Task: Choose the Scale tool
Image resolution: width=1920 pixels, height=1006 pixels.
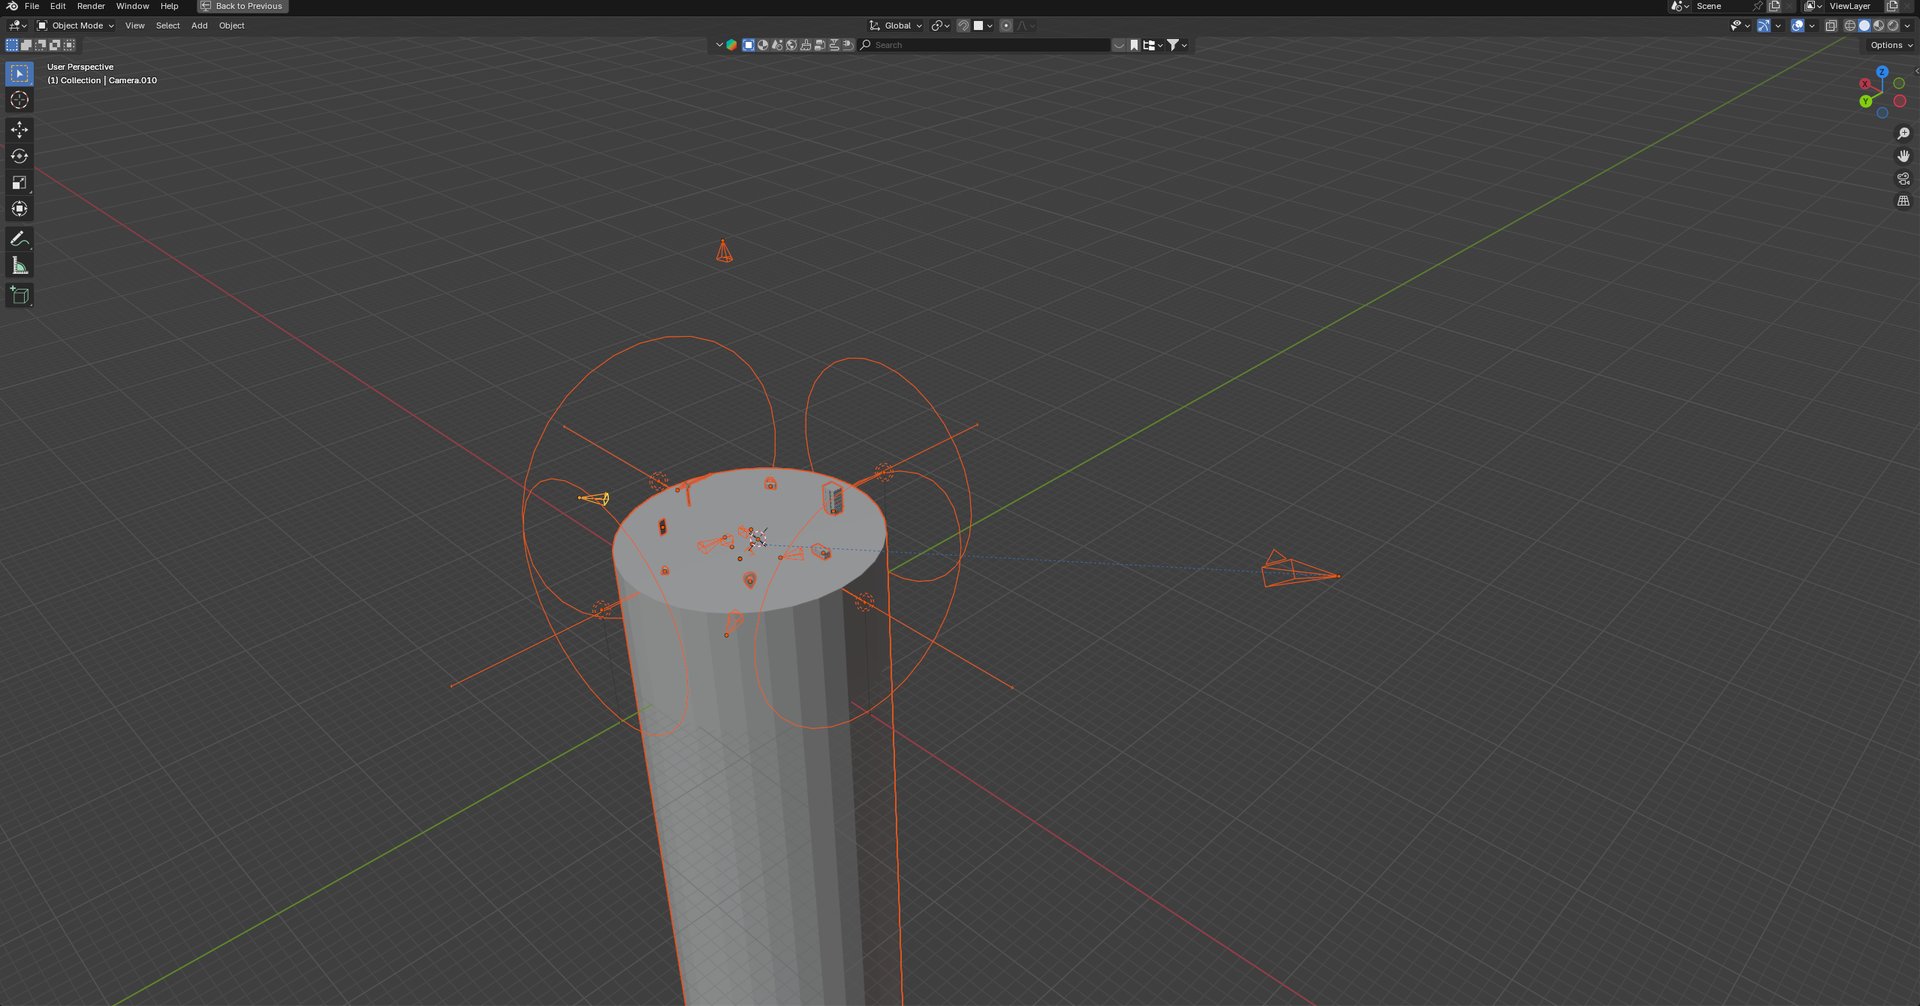Action: tap(19, 183)
